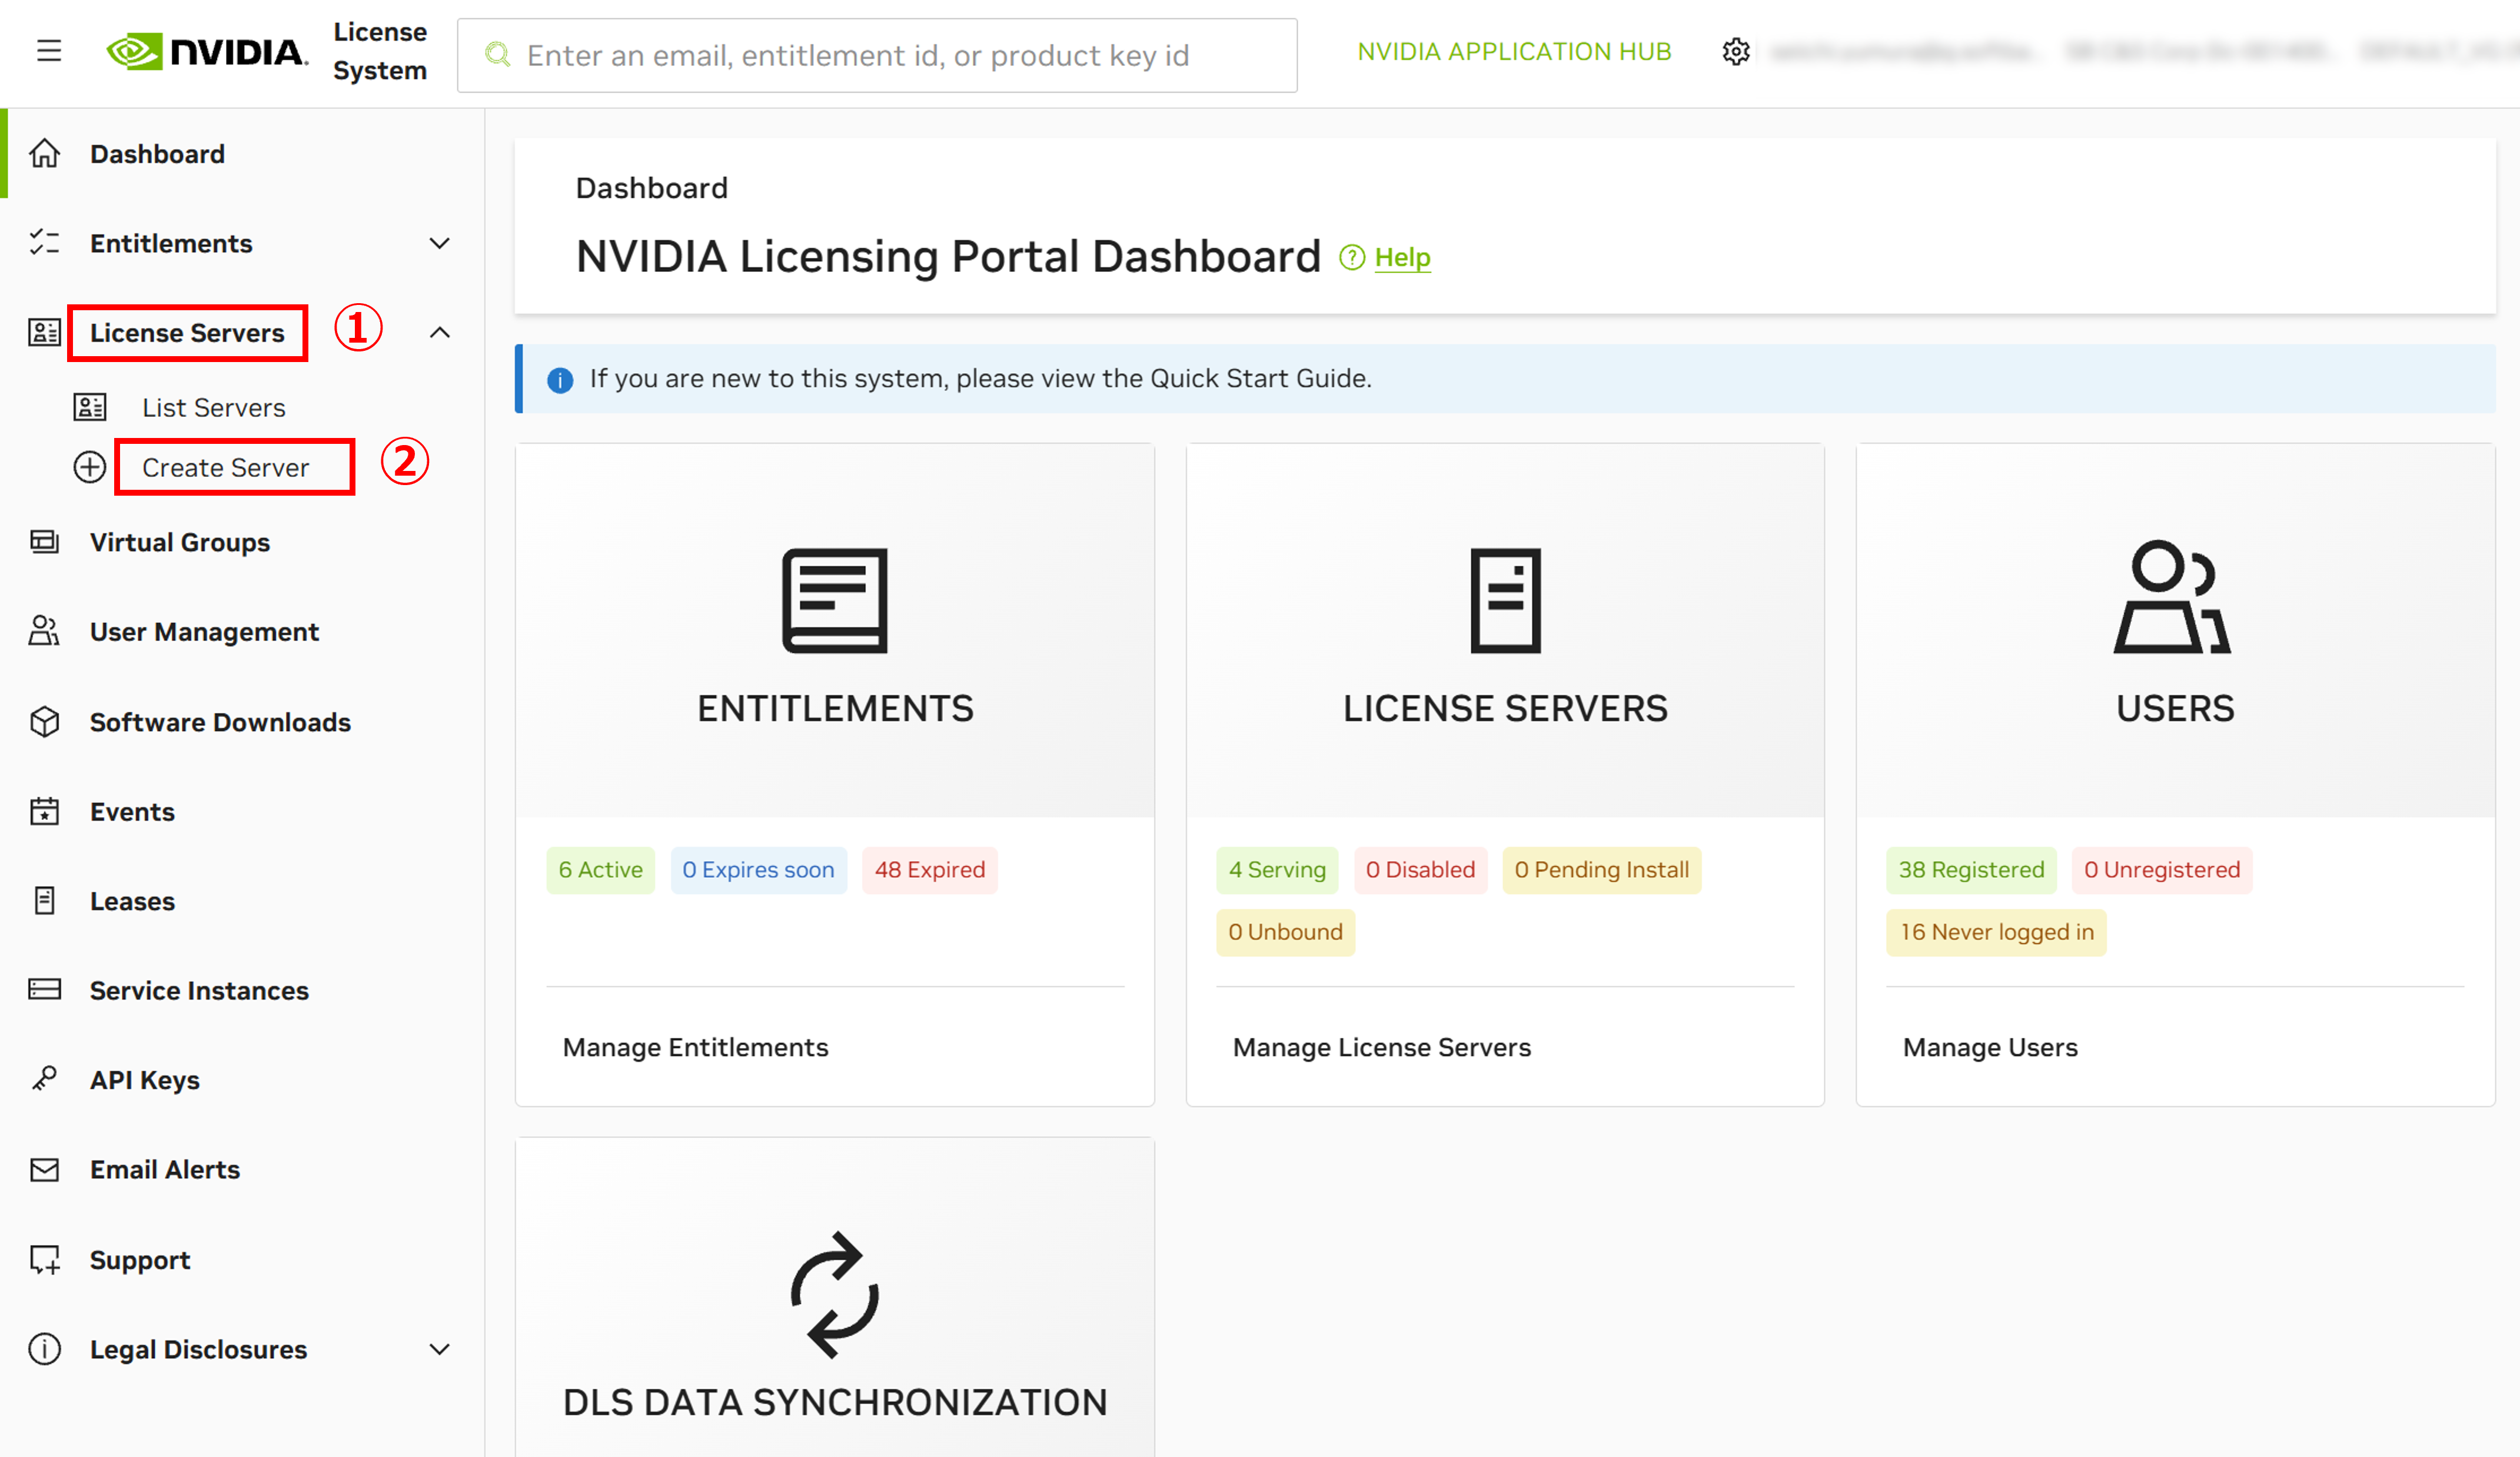2520x1457 pixels.
Task: Open API Keys page
Action: (x=145, y=1080)
